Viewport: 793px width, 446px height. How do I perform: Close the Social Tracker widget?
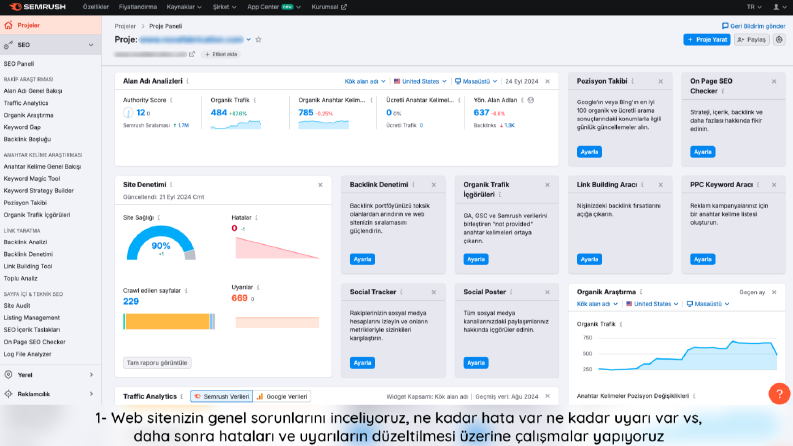433,292
